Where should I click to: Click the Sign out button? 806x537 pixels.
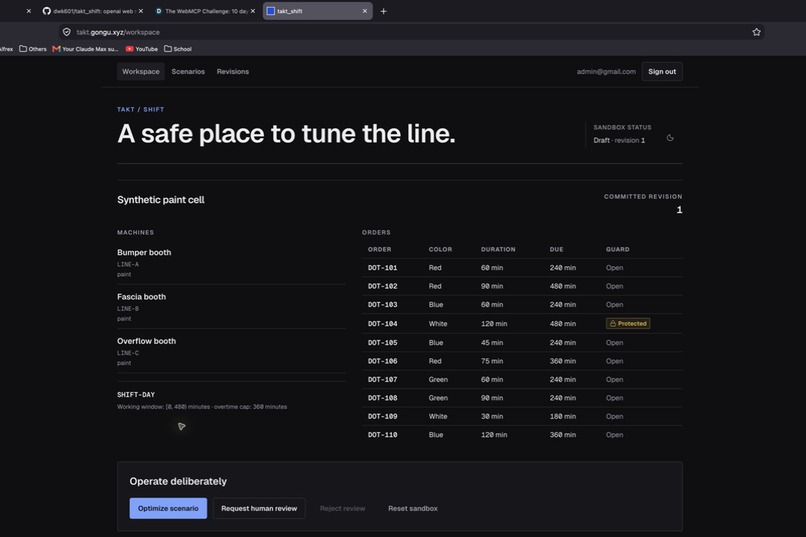click(662, 71)
